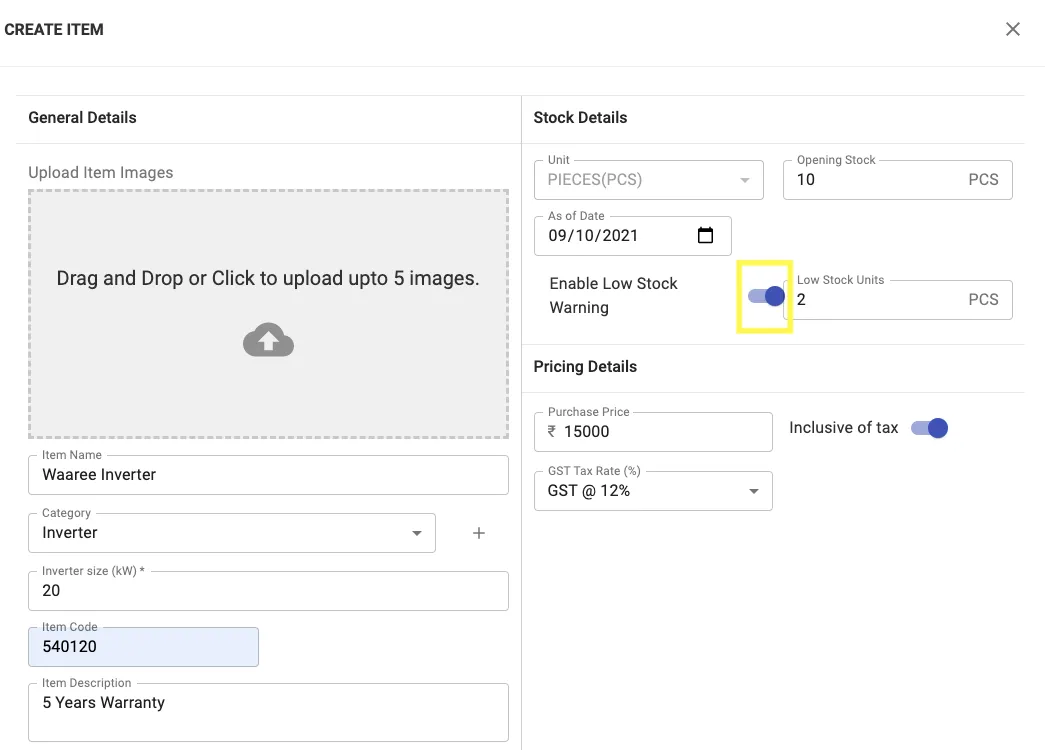1045x750 pixels.
Task: Click the cloud upload icon
Action: coord(268,340)
